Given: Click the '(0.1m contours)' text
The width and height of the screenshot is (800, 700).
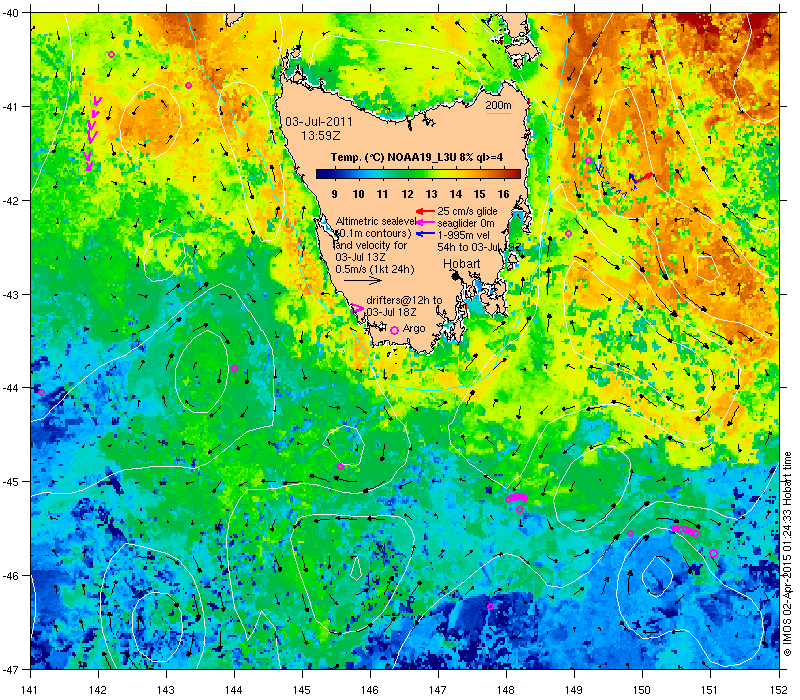Looking at the screenshot, I should [374, 233].
